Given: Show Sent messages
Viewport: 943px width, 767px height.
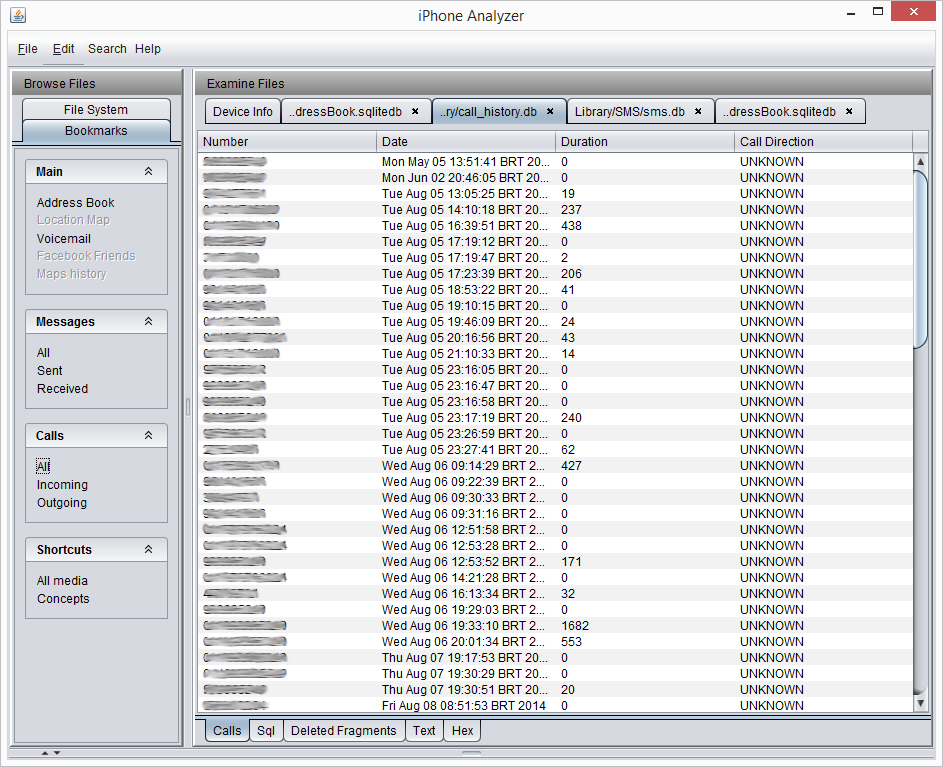Looking at the screenshot, I should click(49, 371).
